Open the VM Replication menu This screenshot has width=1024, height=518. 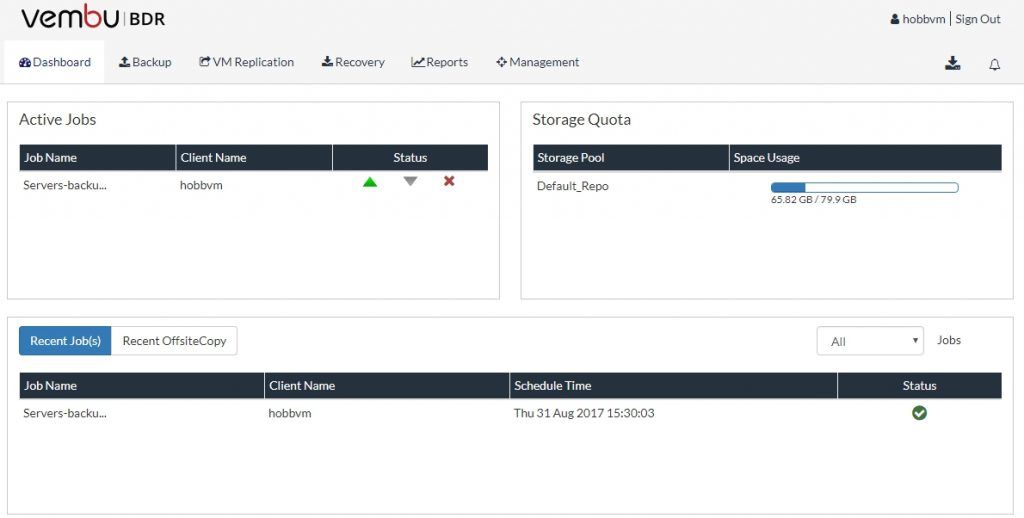(x=246, y=62)
